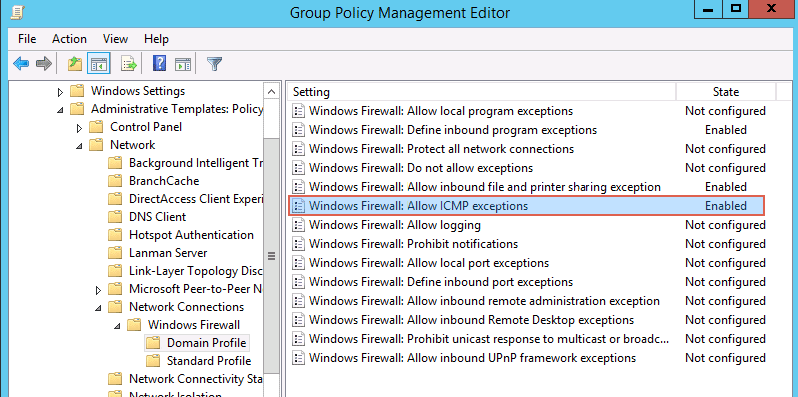Screen dimensions: 798x397
Task: Select Network Connections tree label
Action: (186, 307)
